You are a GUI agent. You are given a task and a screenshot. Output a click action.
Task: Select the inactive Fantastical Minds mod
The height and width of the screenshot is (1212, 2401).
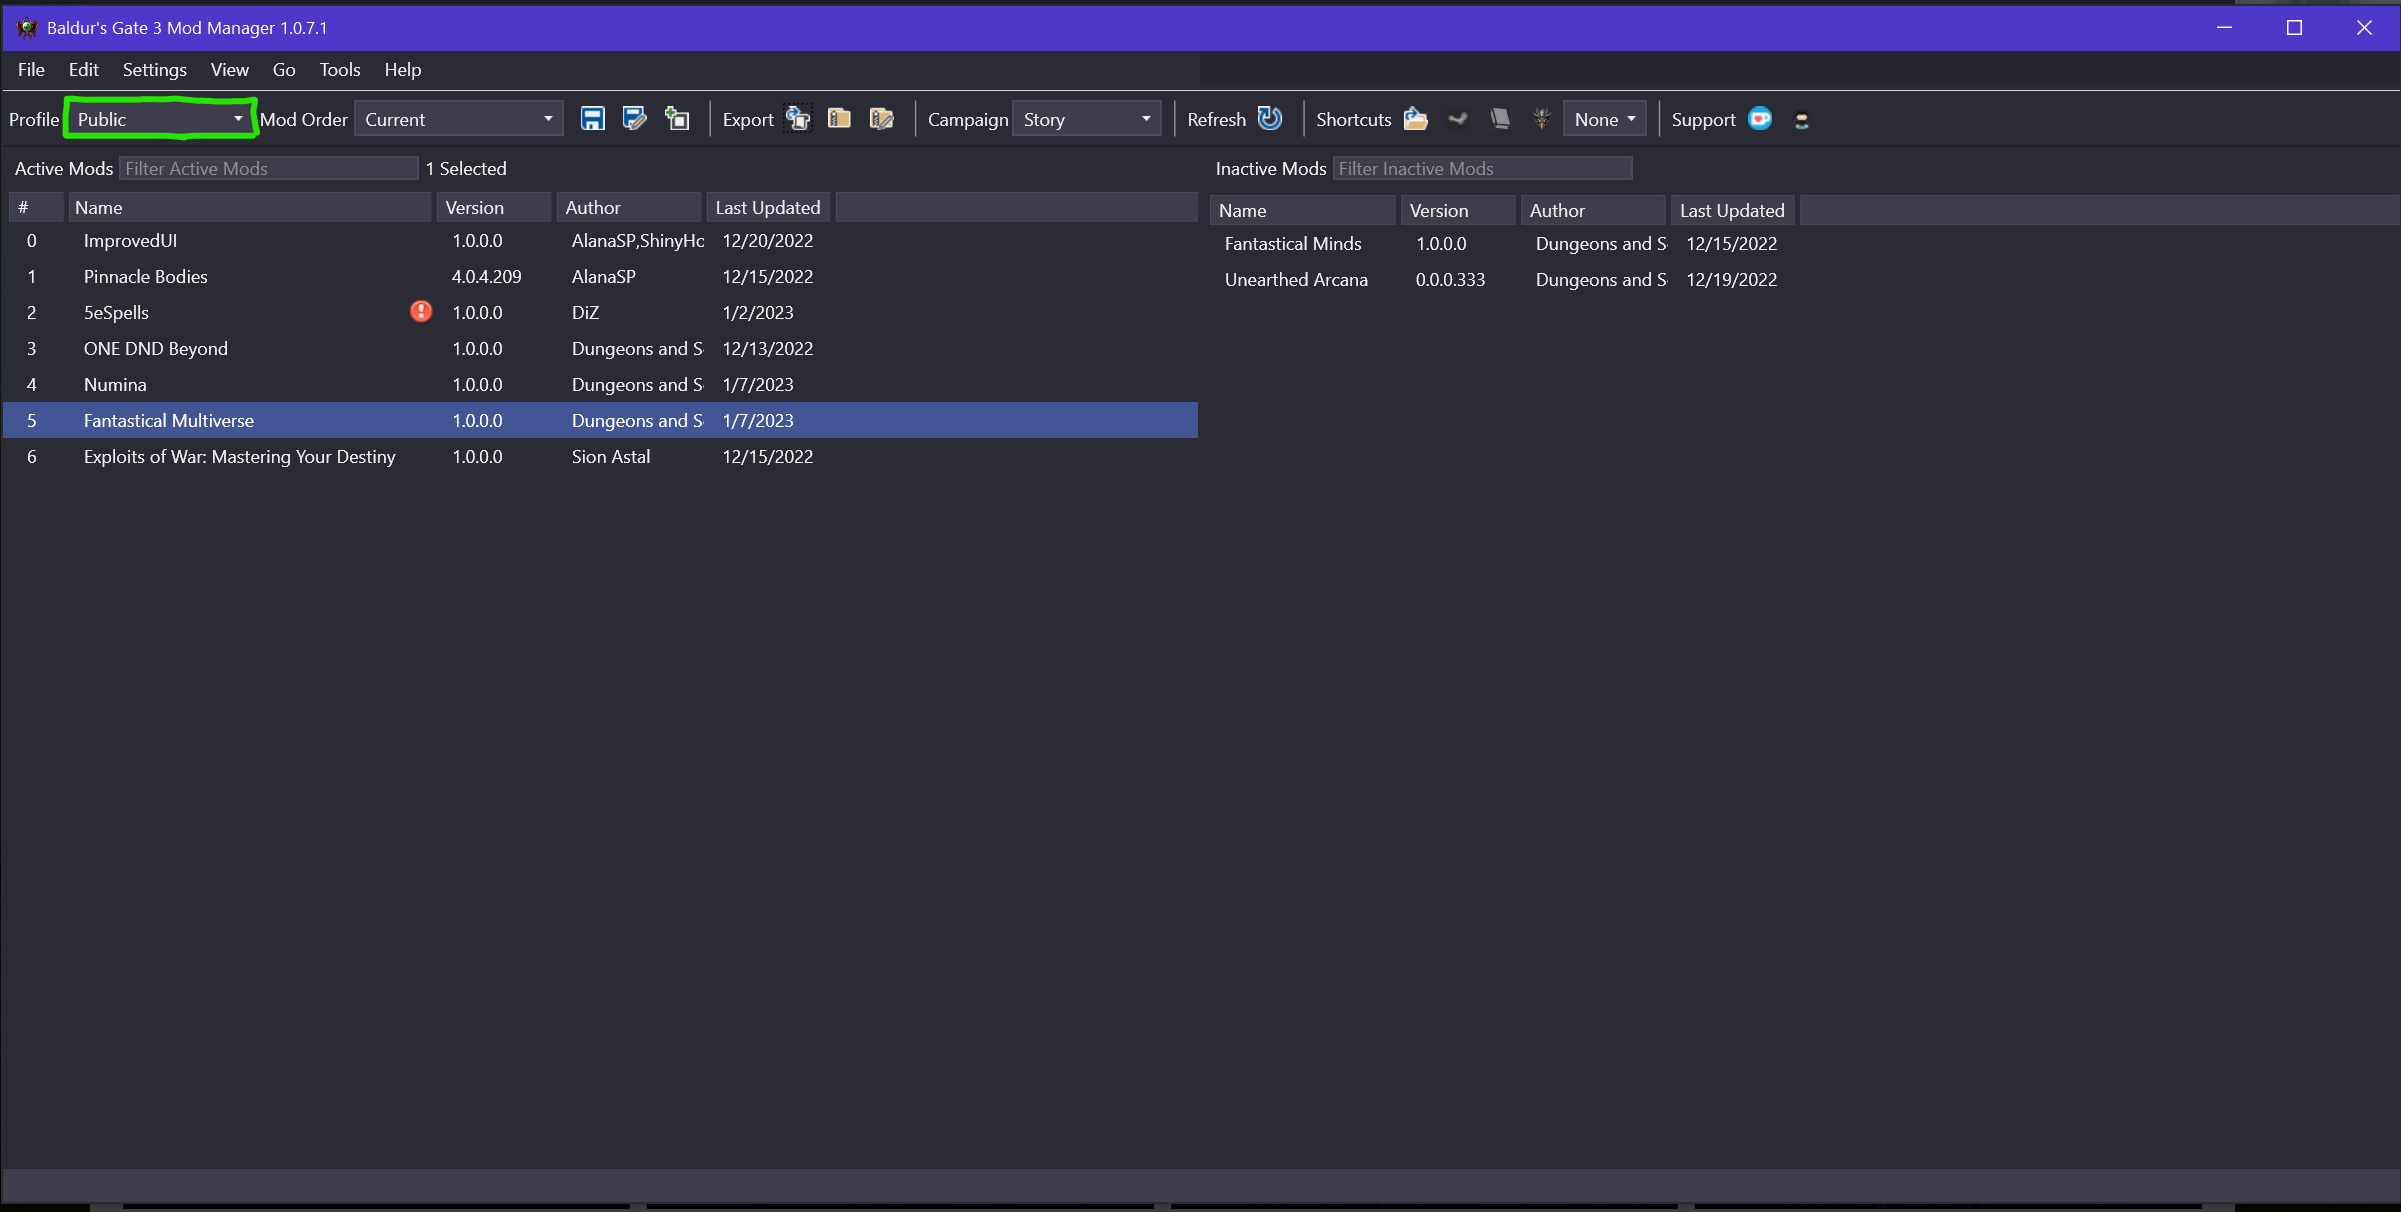coord(1804,244)
